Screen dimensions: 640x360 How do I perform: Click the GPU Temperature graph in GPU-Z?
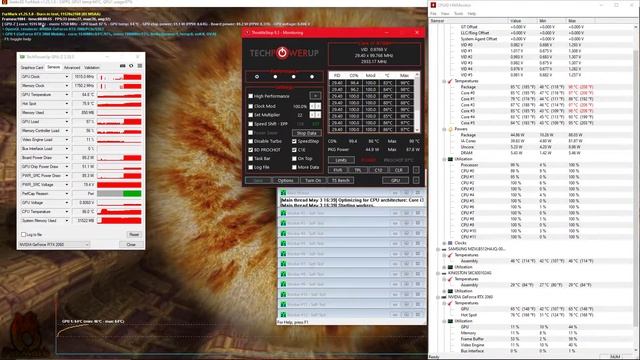coord(119,95)
